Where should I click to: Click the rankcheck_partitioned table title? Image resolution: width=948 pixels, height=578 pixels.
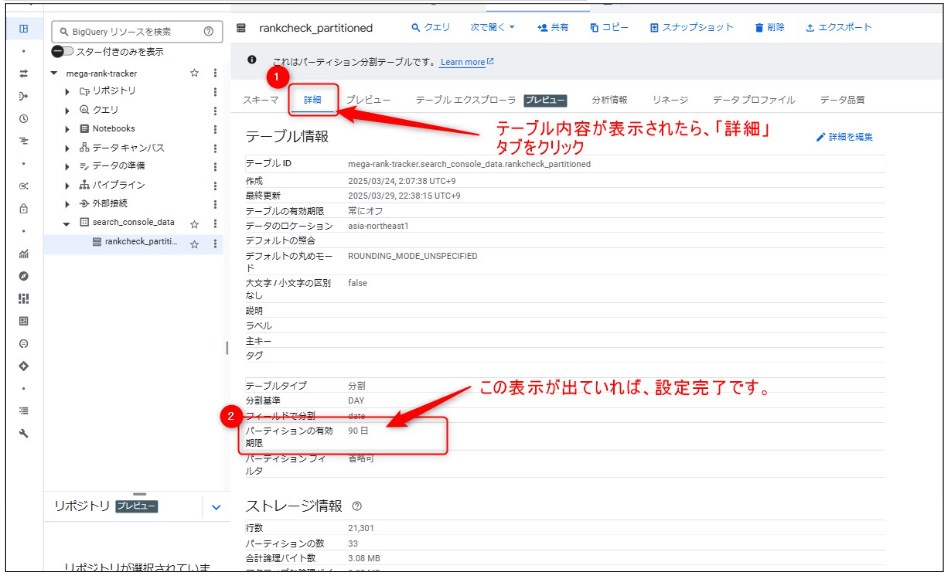tap(316, 28)
